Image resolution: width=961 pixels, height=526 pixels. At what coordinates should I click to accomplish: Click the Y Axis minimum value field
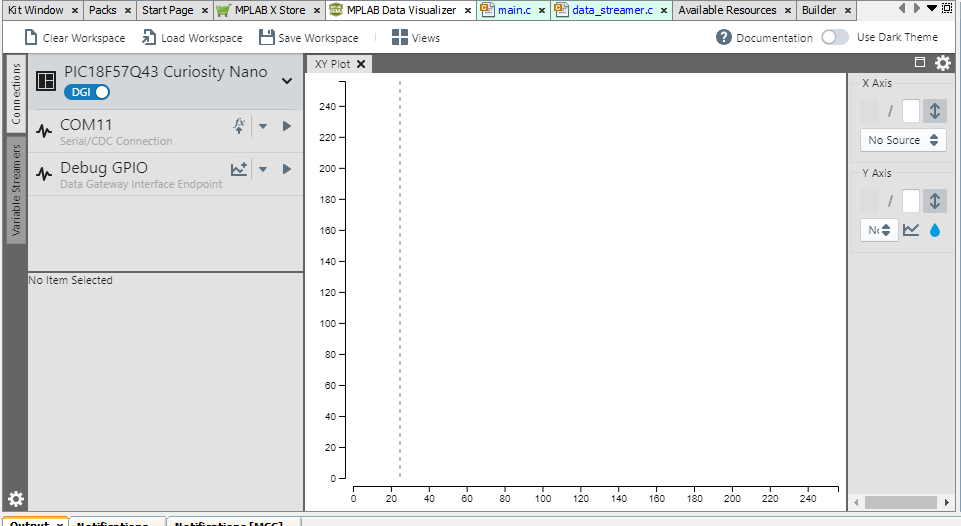869,201
